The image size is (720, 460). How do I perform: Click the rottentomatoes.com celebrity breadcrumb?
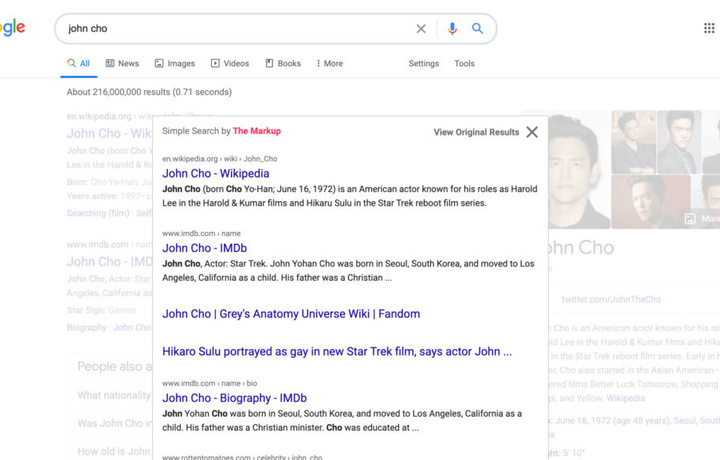[242, 457]
